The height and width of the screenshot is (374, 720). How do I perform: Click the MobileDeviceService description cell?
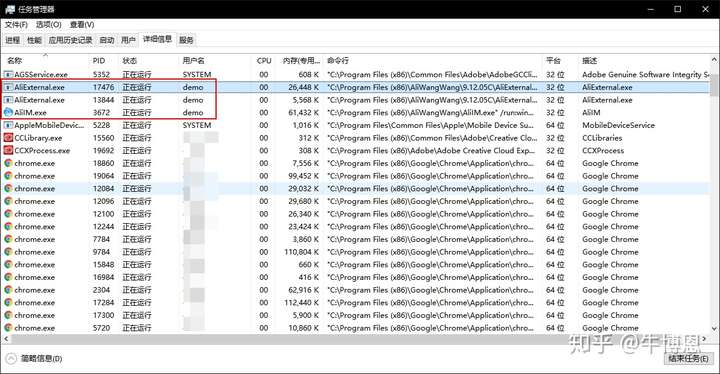(618, 125)
